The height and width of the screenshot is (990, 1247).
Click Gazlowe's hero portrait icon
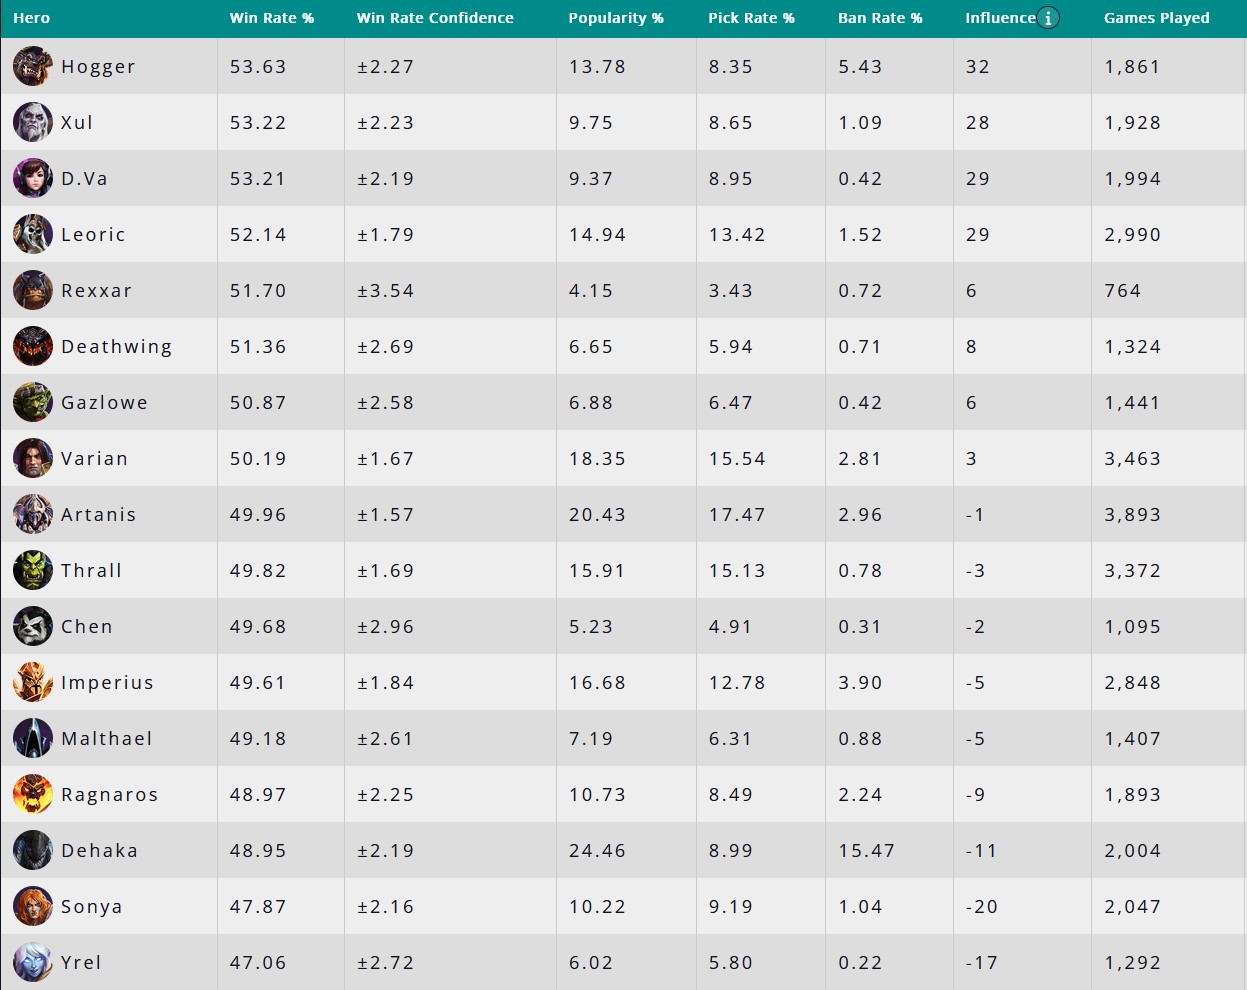(x=33, y=402)
